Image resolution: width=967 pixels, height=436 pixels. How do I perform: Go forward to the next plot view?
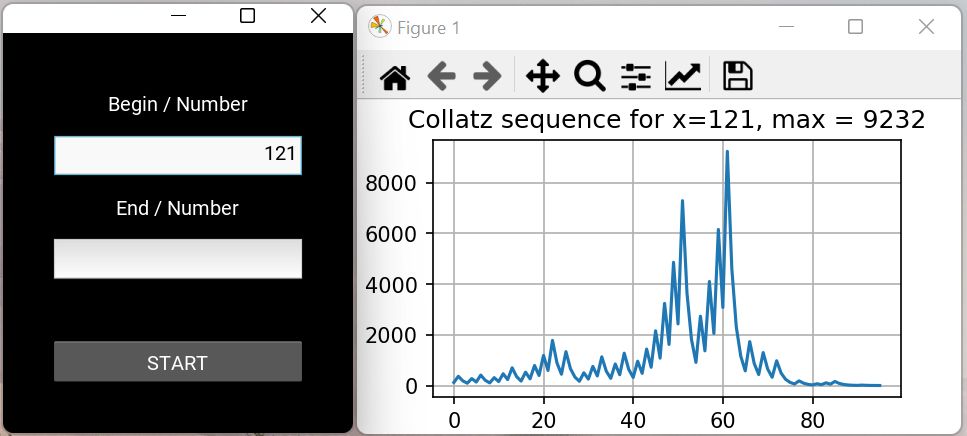[x=487, y=76]
